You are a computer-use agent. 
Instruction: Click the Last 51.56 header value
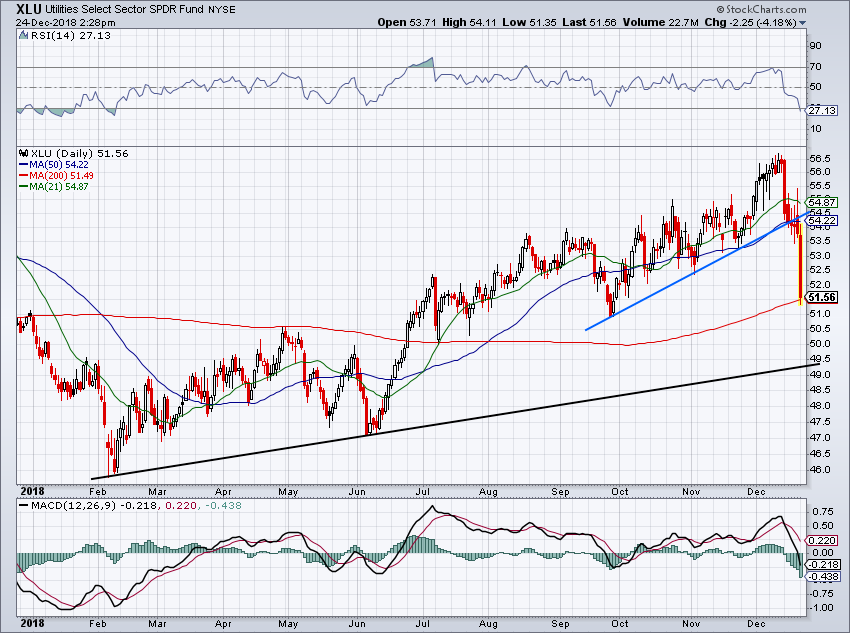coord(589,23)
